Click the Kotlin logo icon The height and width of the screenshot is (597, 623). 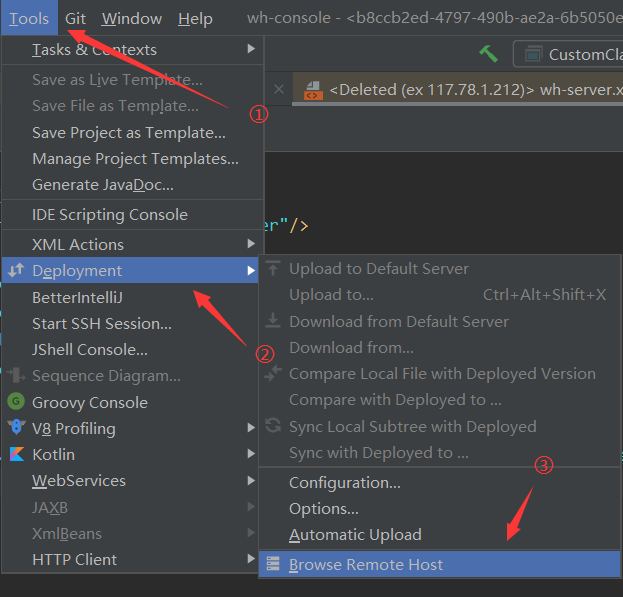coord(16,454)
